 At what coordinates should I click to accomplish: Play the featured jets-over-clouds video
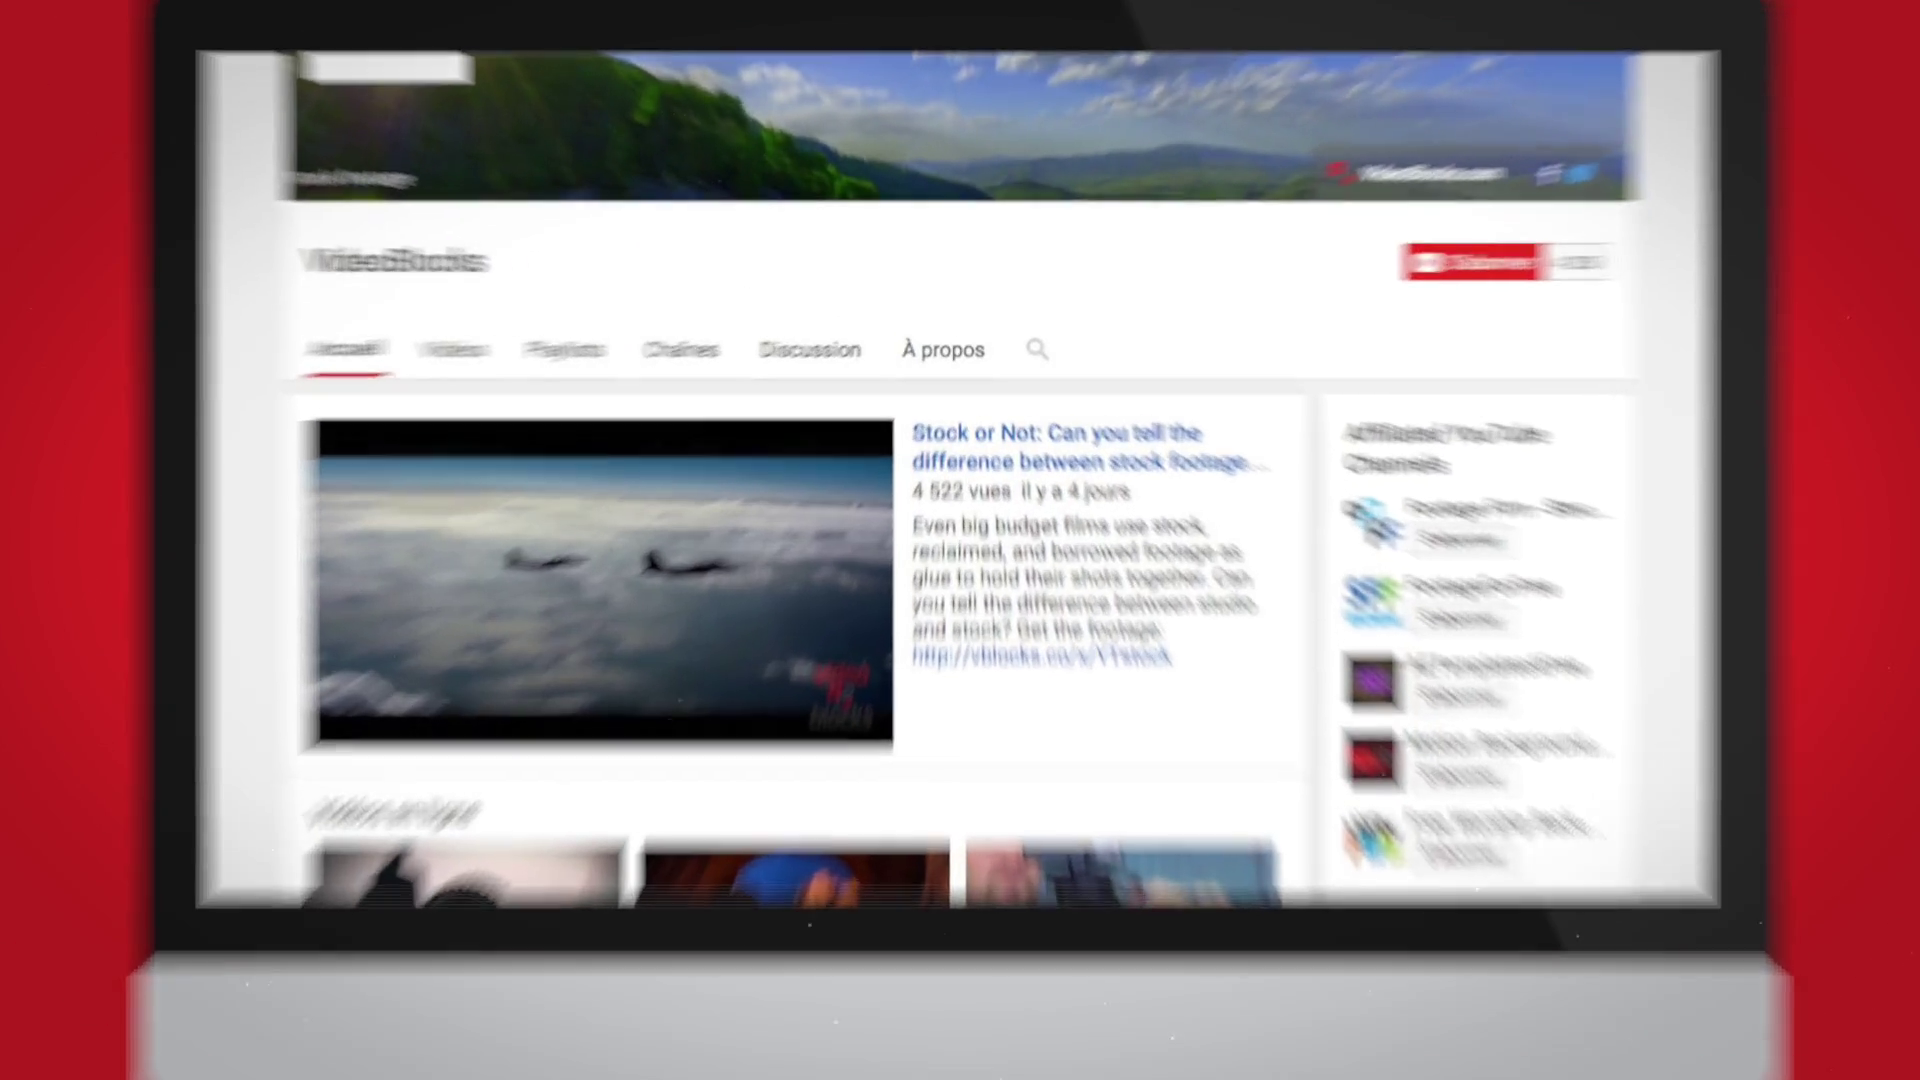coord(605,581)
